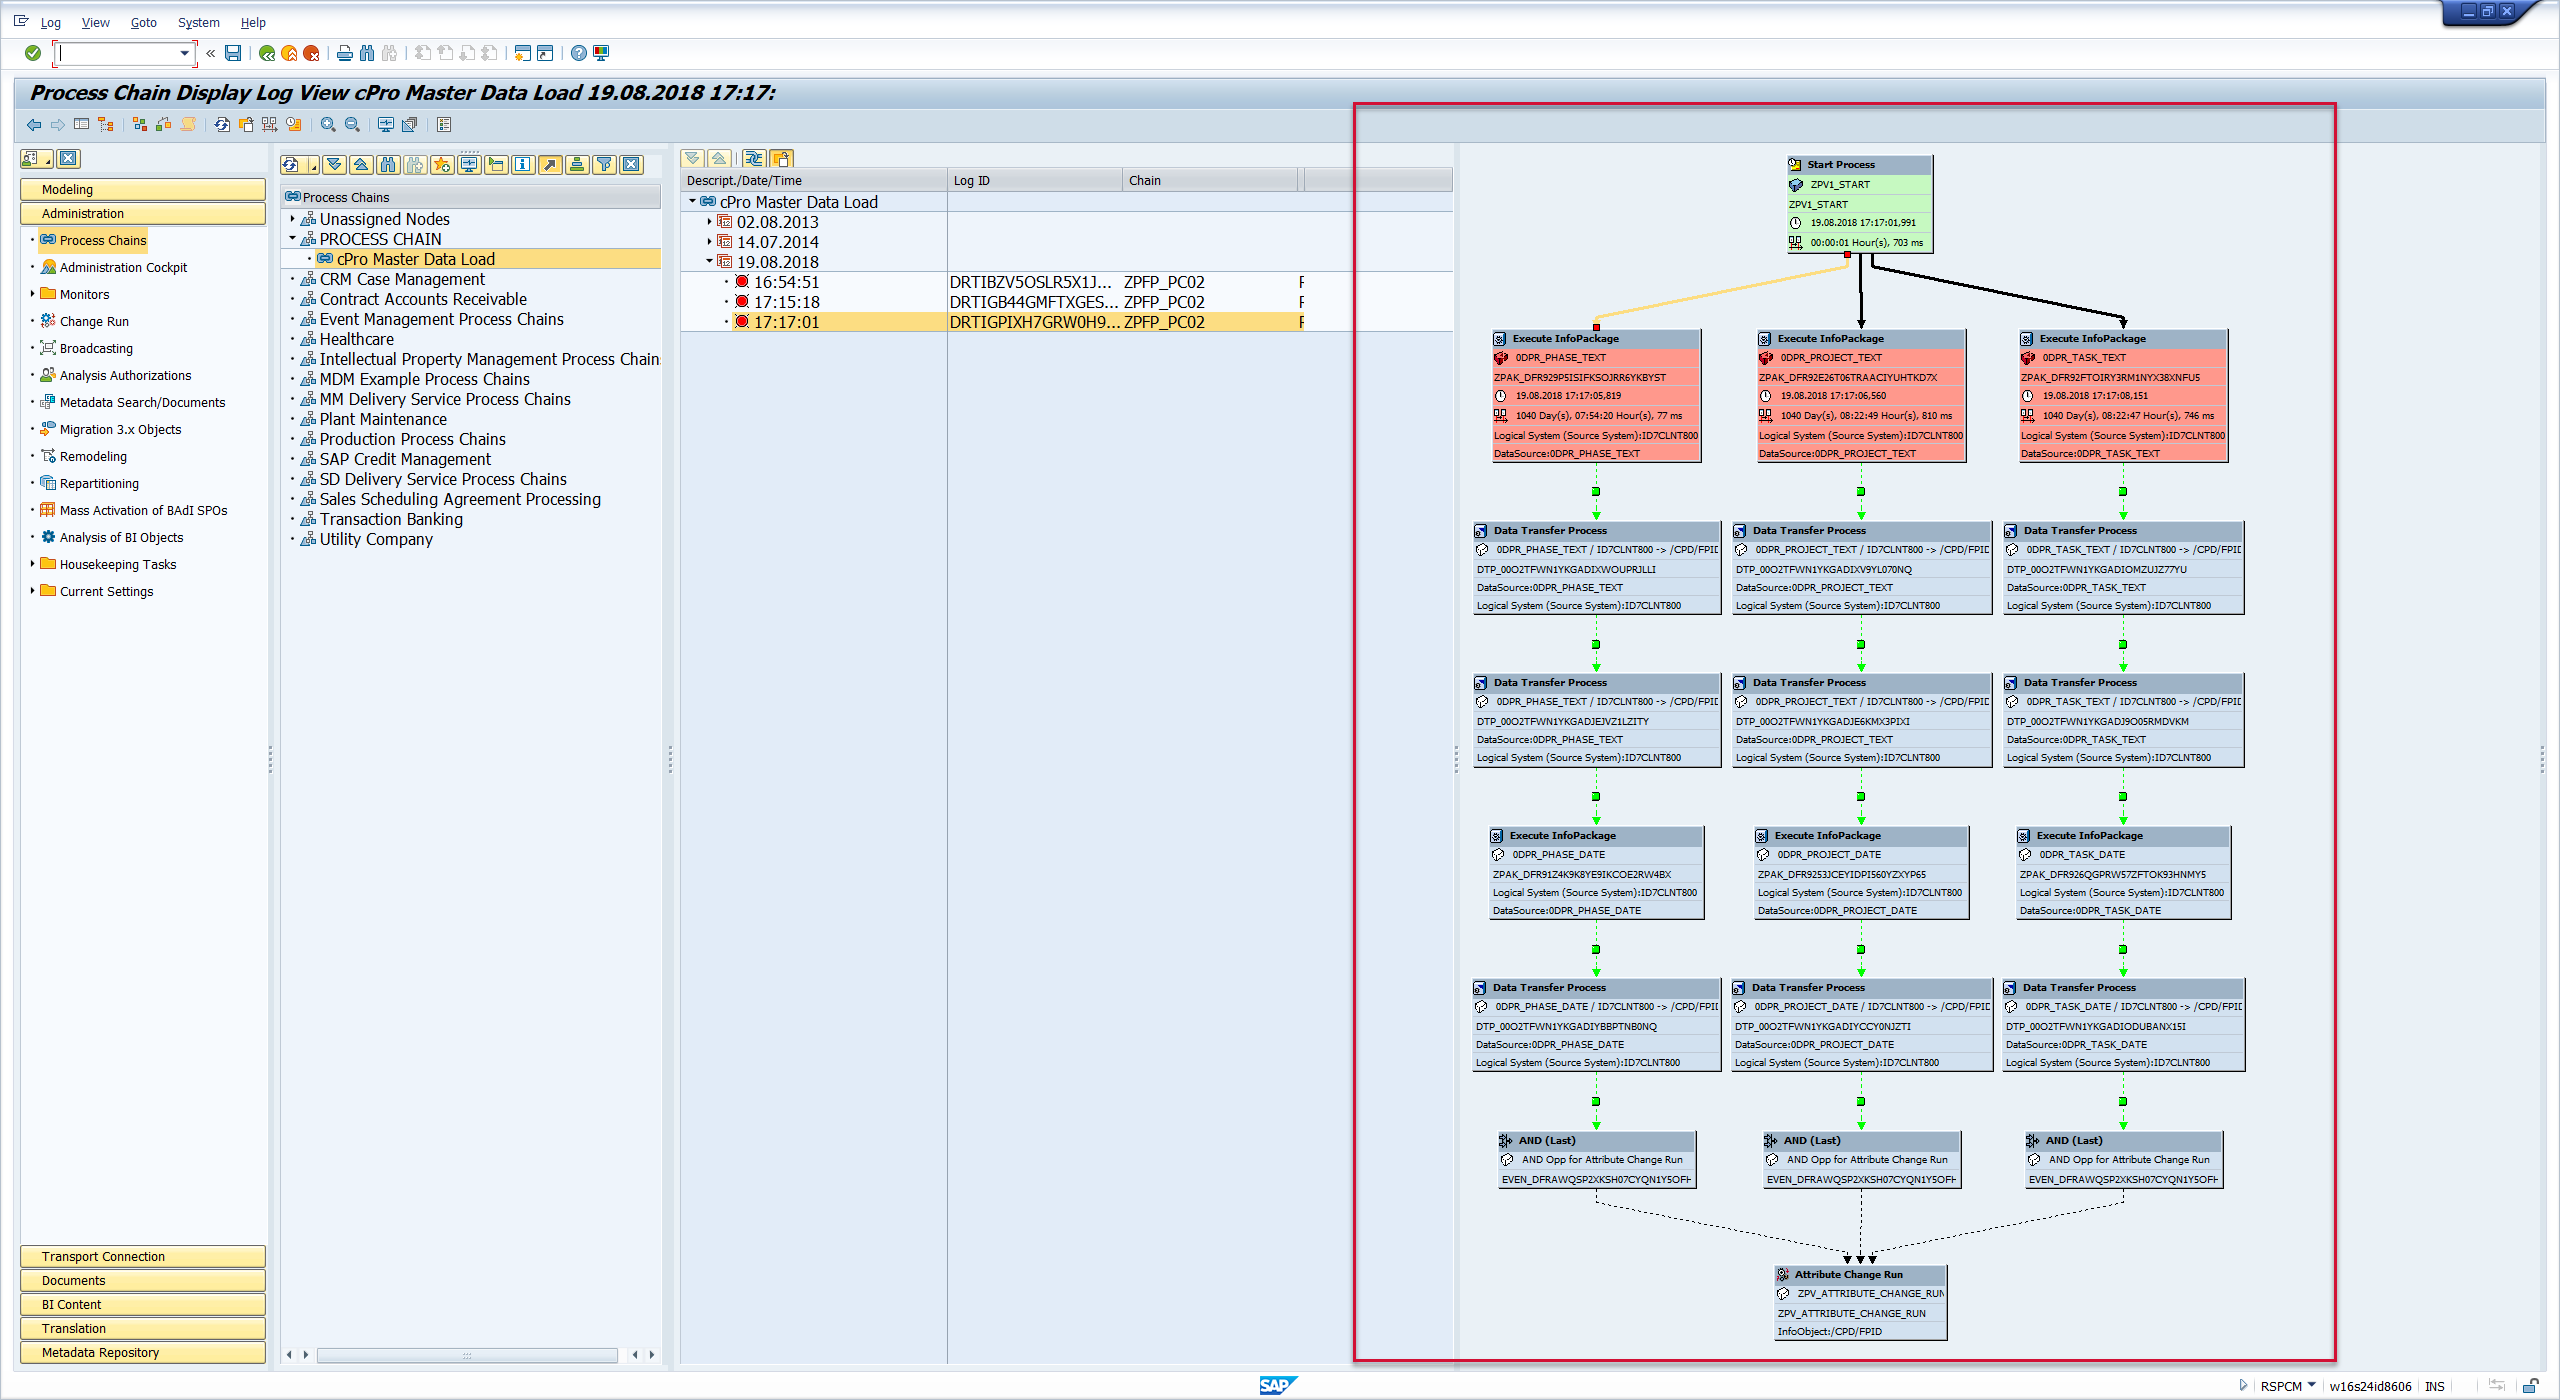Click the Zoom Out magnifier icon
The height and width of the screenshot is (1400, 2560).
(x=352, y=125)
